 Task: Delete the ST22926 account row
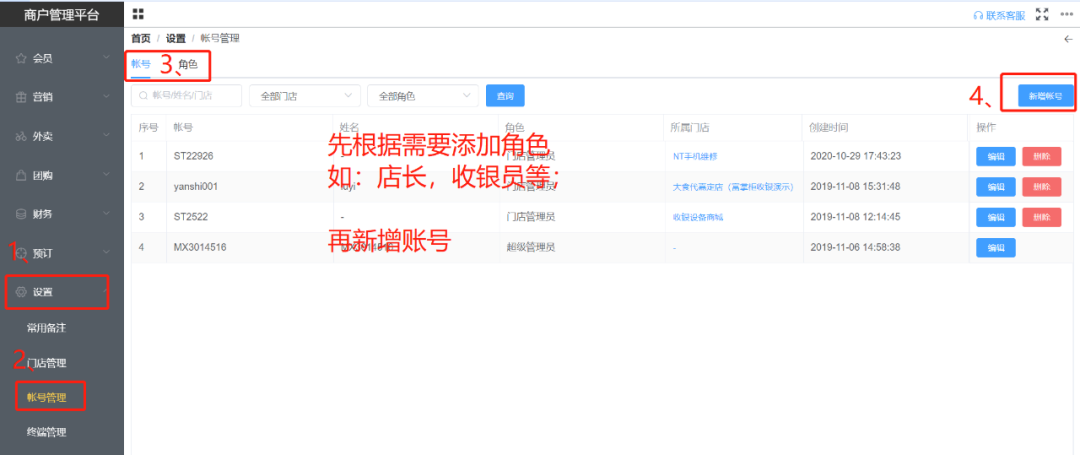pyautogui.click(x=1041, y=156)
